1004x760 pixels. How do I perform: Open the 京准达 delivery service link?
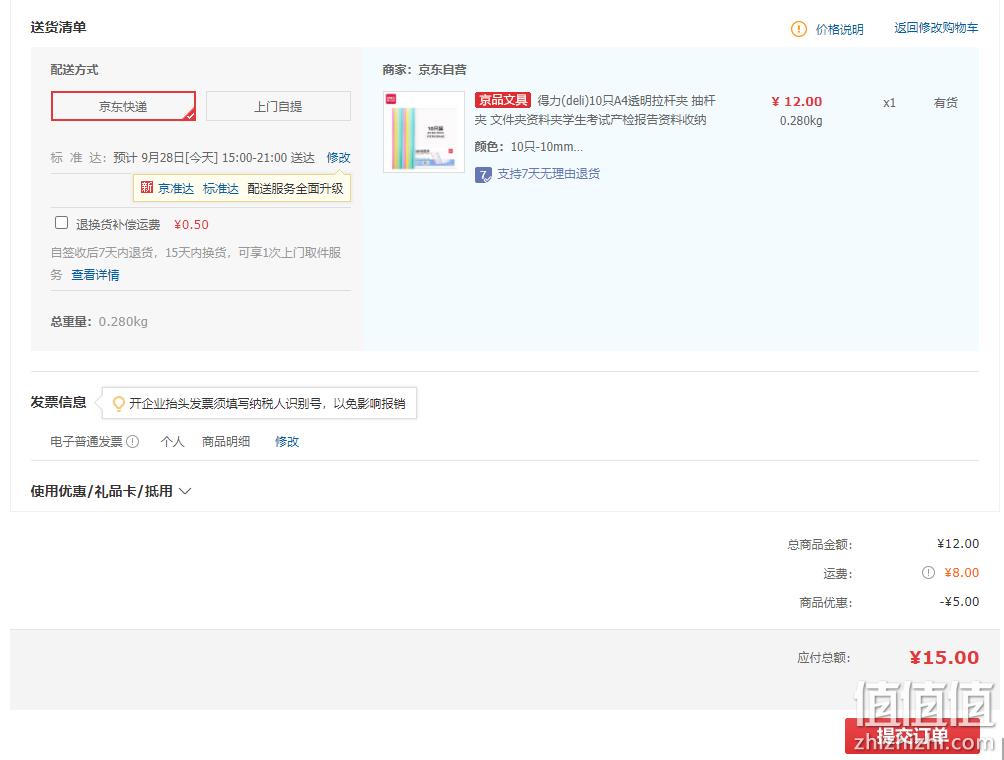pos(176,188)
